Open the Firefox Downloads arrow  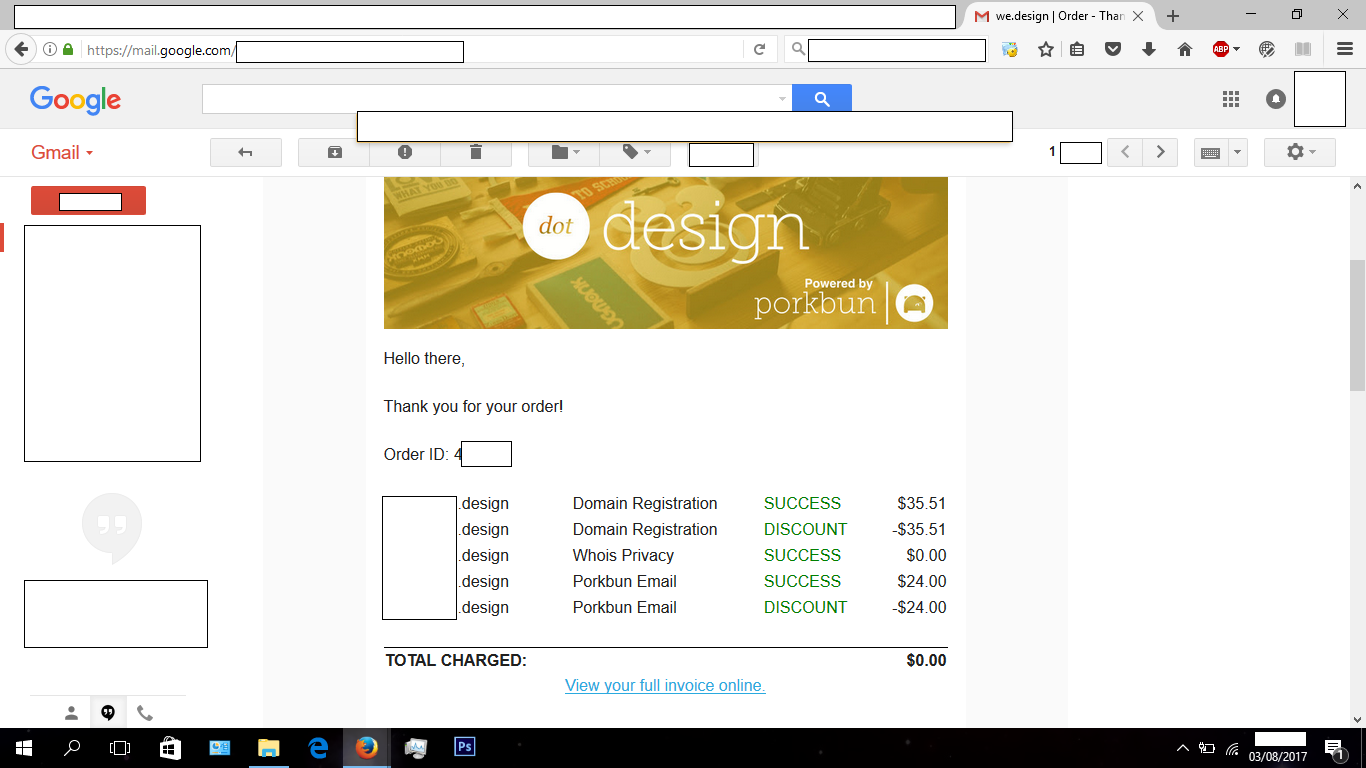[x=1149, y=49]
